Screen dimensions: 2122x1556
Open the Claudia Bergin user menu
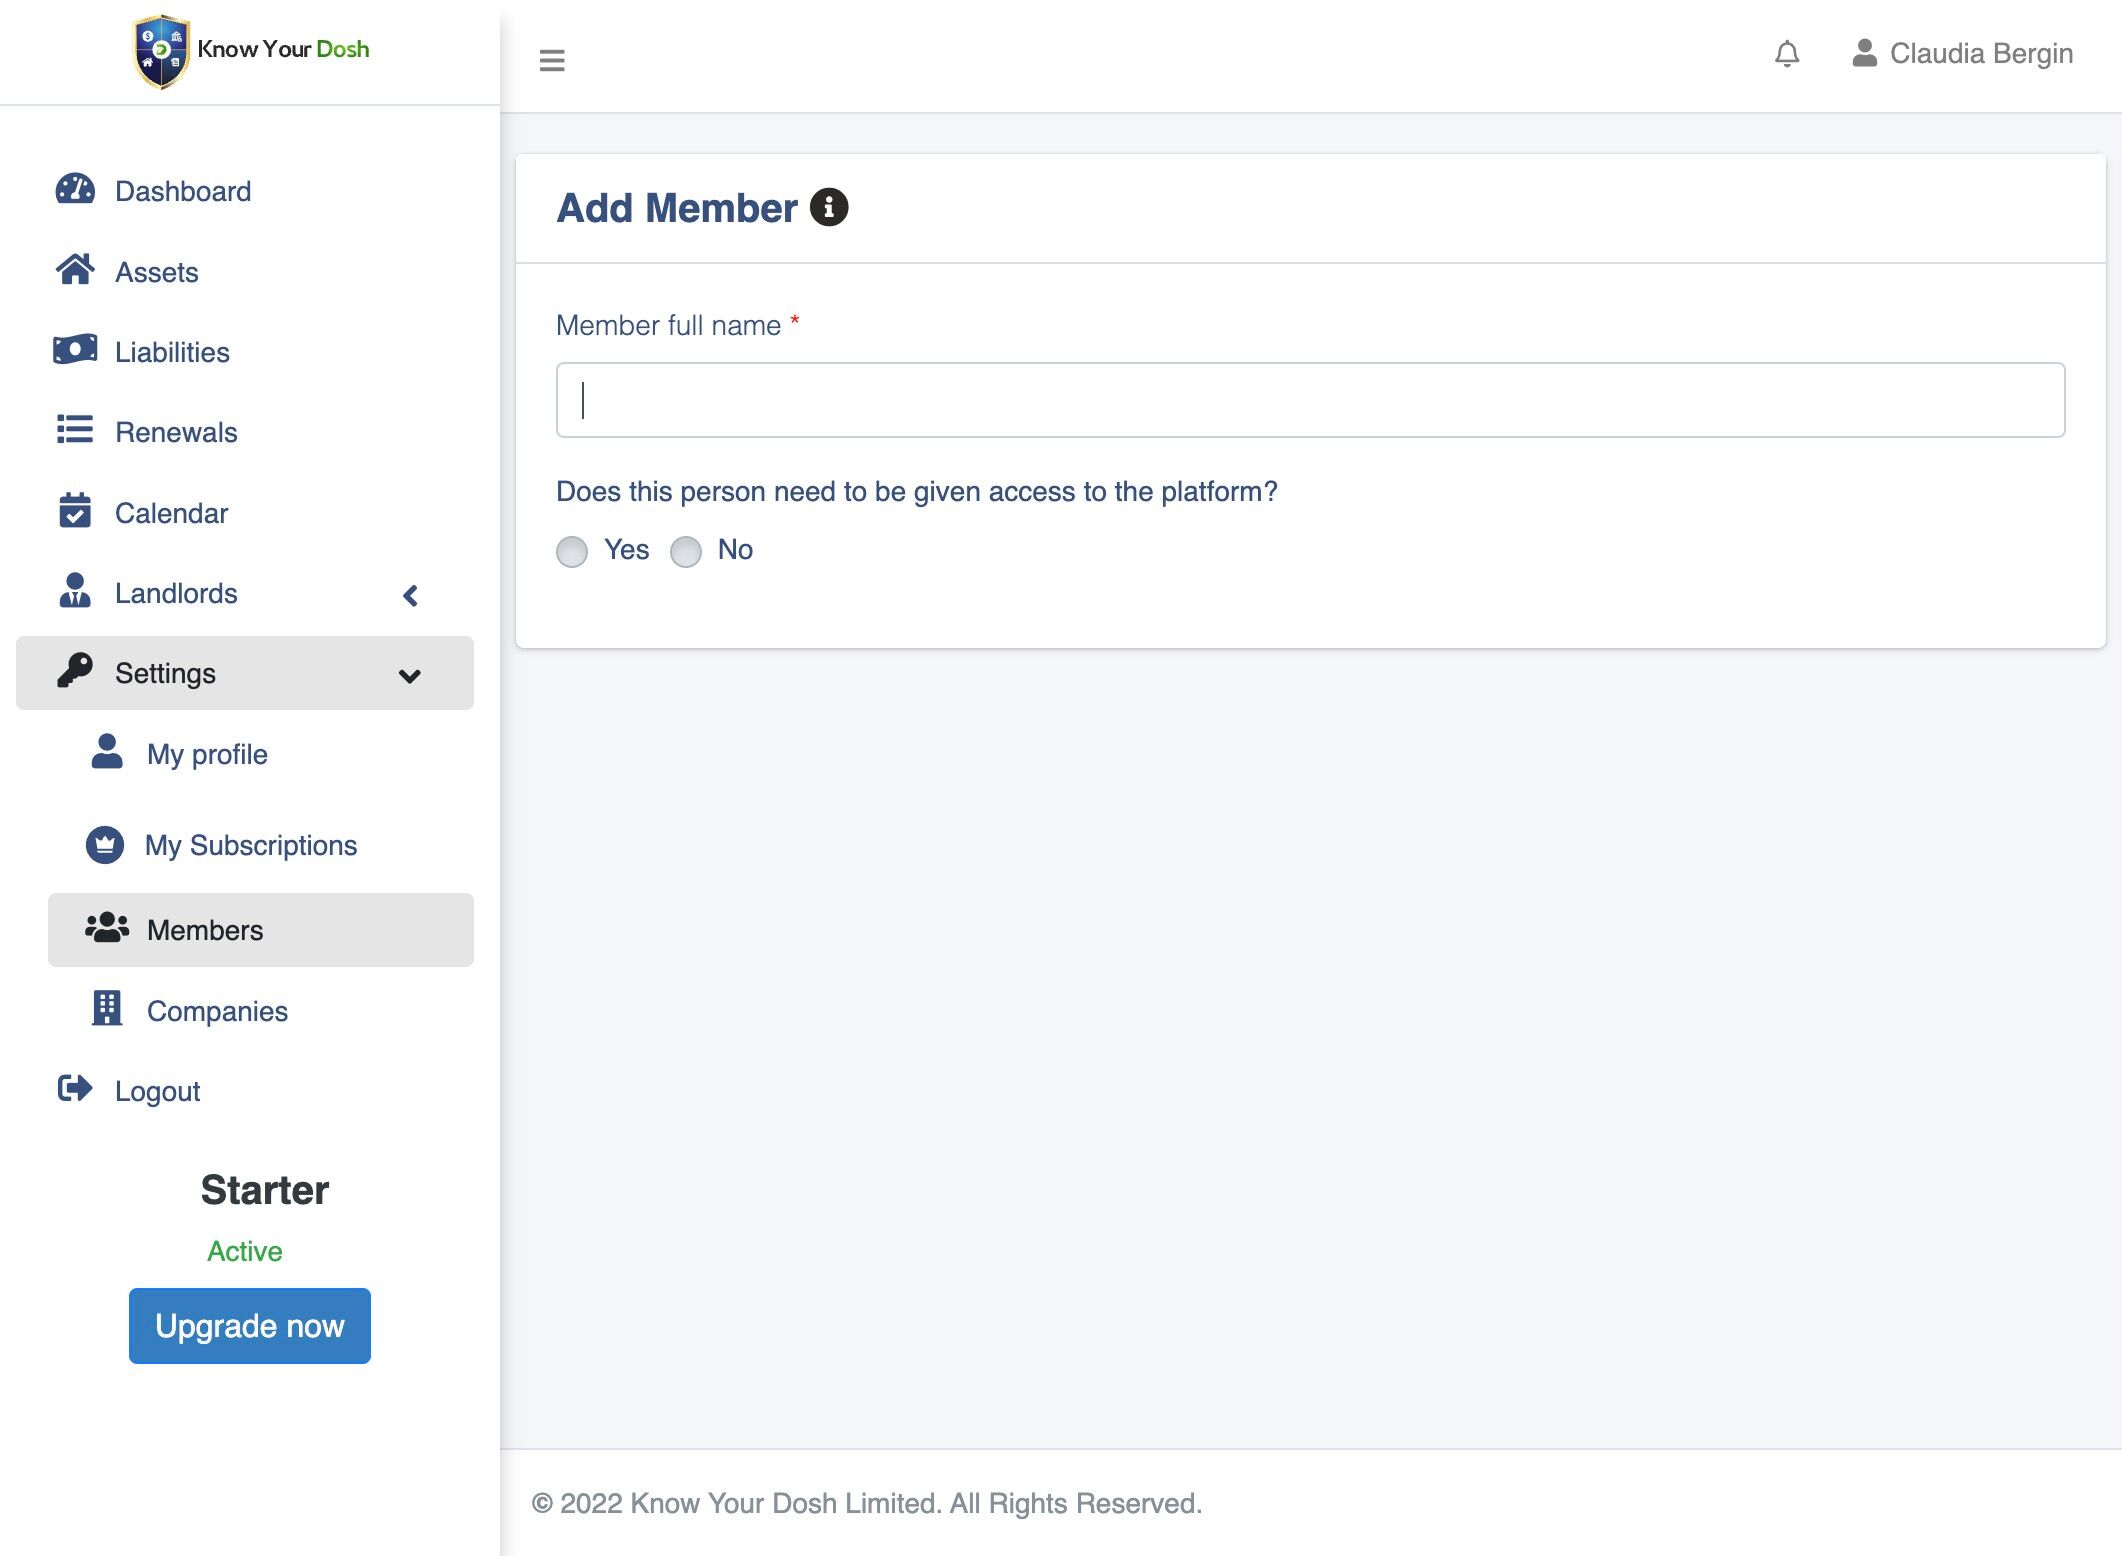tap(1962, 54)
